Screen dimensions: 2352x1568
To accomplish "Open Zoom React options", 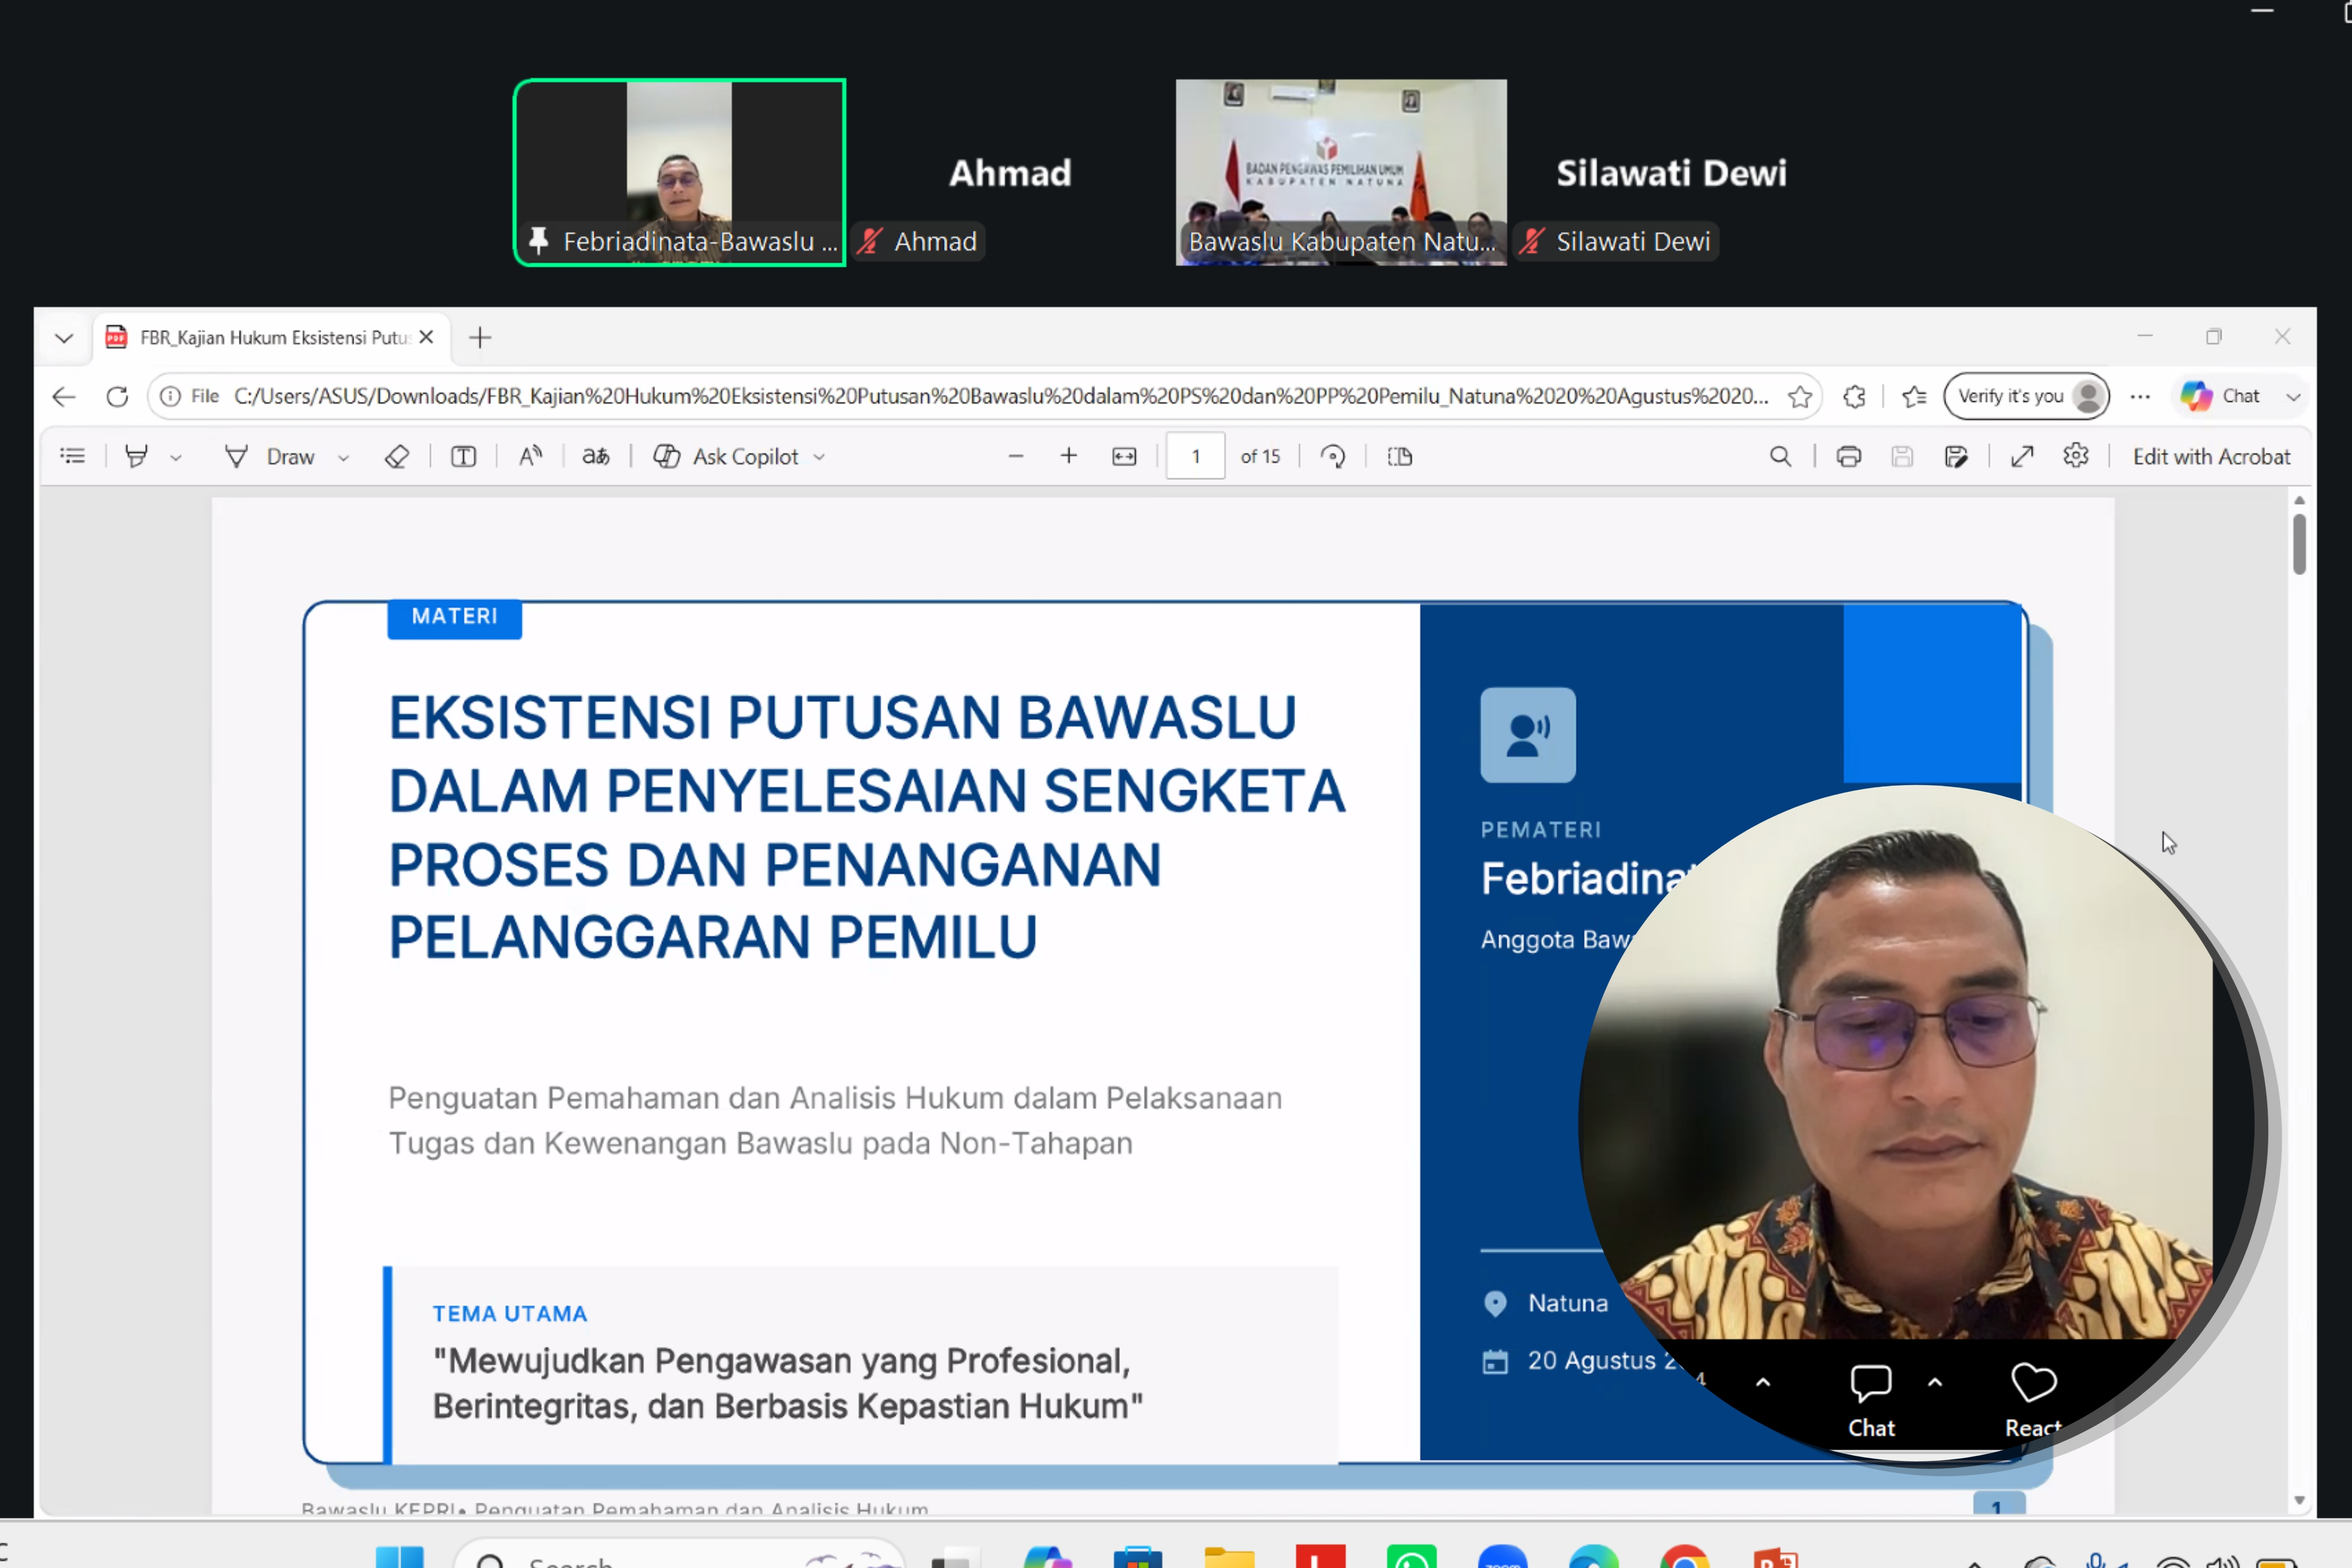I will pyautogui.click(x=2033, y=1400).
